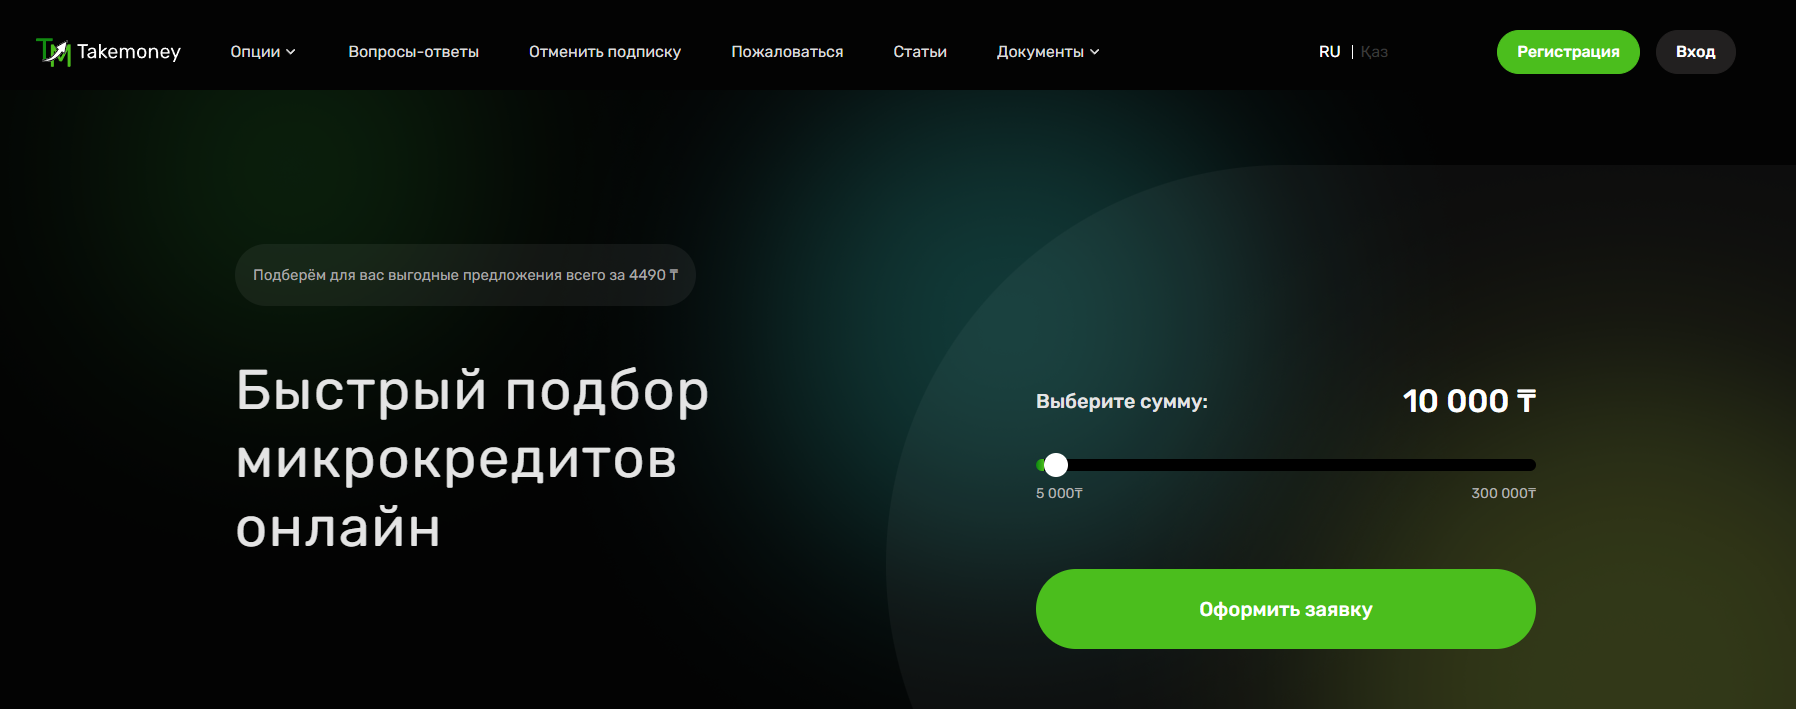Image resolution: width=1796 pixels, height=709 pixels.
Task: Click the 5 000₸ minimum label
Action: 1059,493
